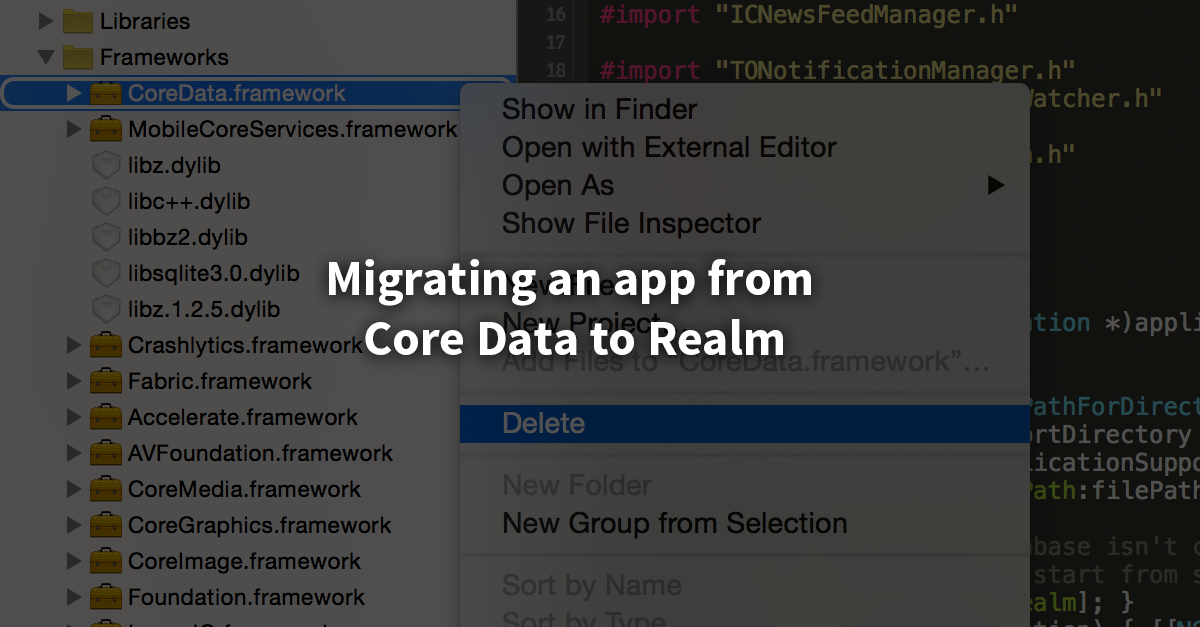Viewport: 1200px width, 627px height.
Task: Select the libsqlite3.0.dylib library icon
Action: tap(104, 273)
